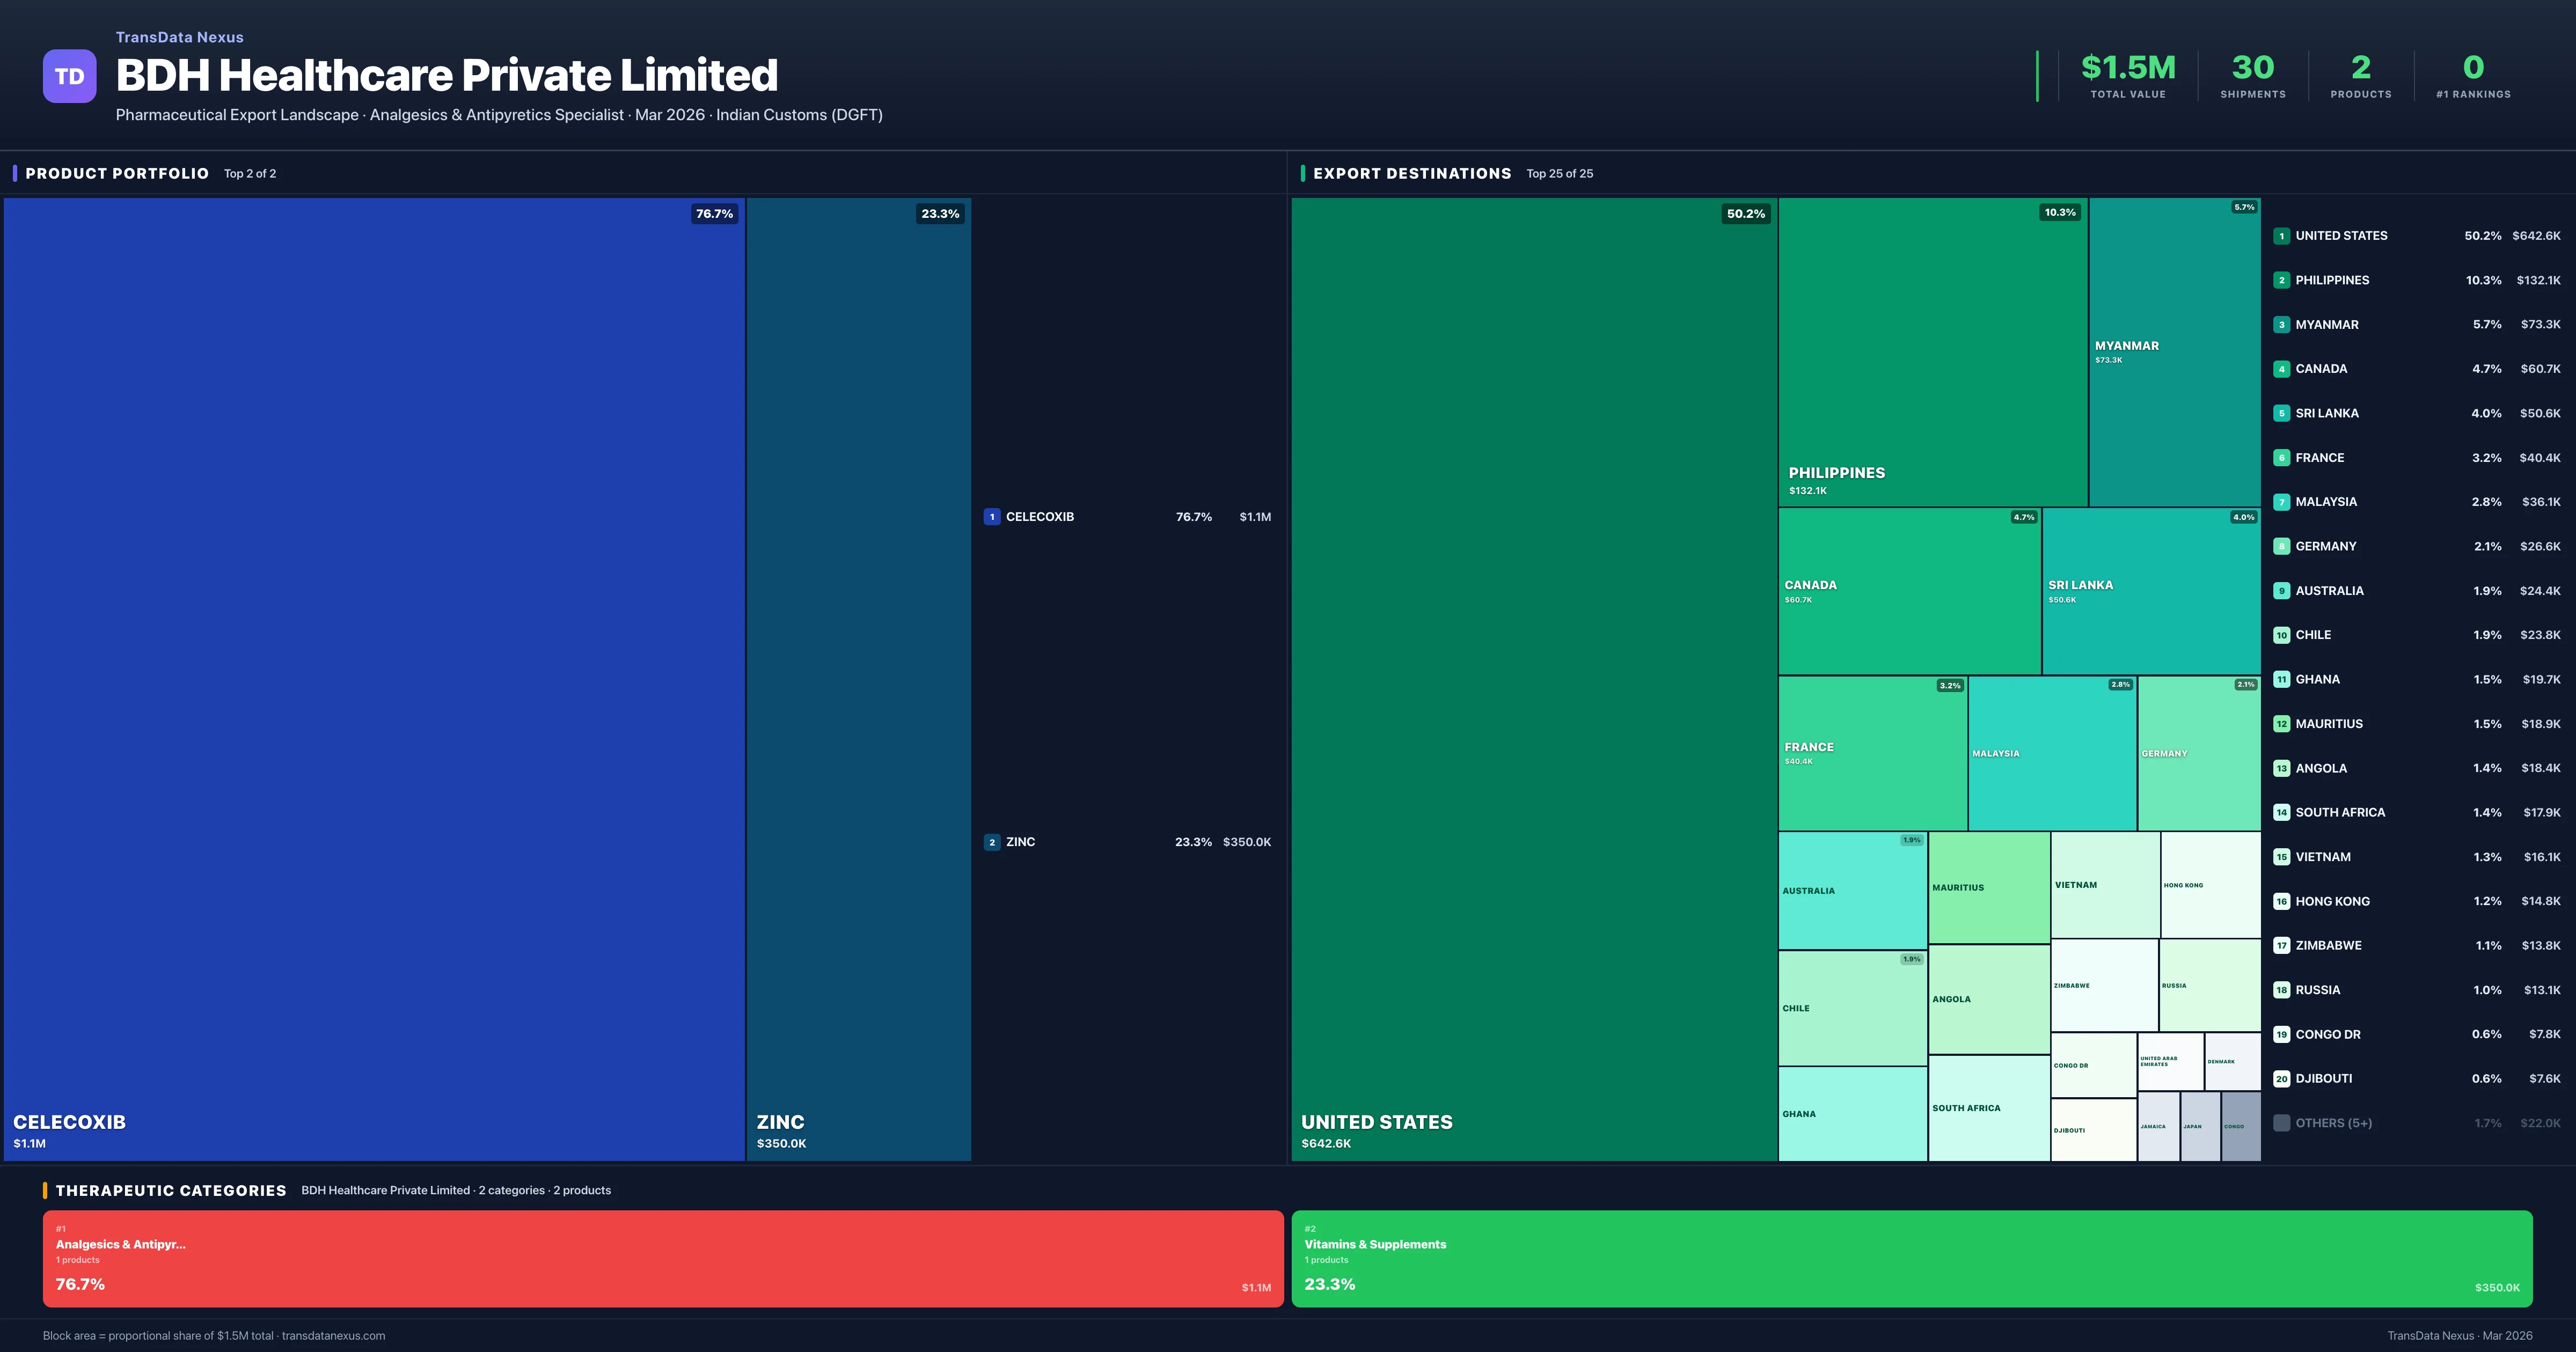Select the Celecoxib treemap block
This screenshot has width=2576, height=1352.
[374, 678]
